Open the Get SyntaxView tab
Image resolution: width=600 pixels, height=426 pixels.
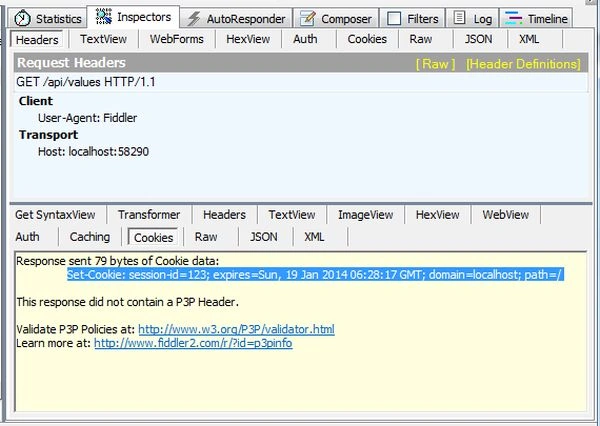(55, 215)
